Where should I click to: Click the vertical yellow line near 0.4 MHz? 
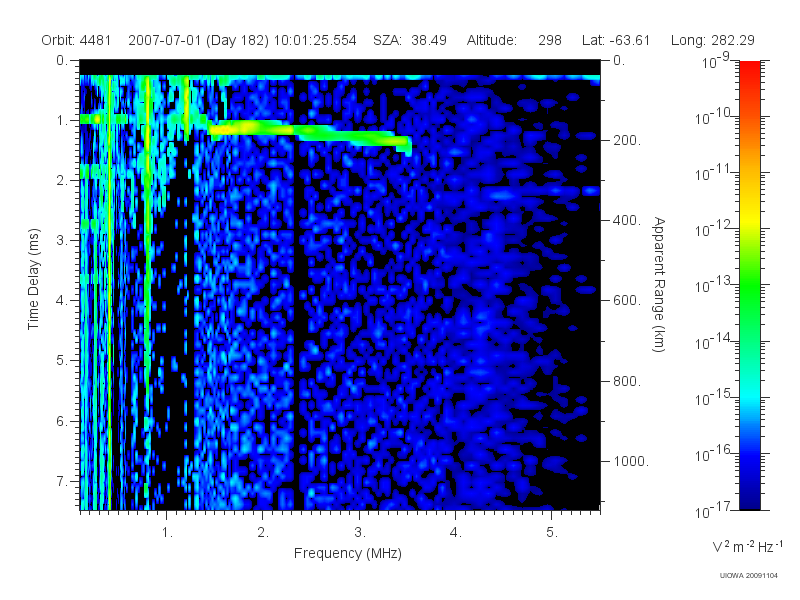pyautogui.click(x=109, y=292)
